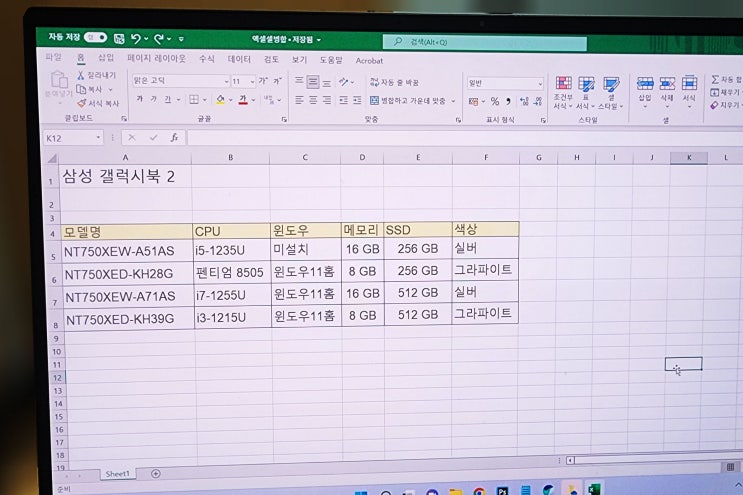
Task: Click the bottom align icon
Action: click(327, 82)
